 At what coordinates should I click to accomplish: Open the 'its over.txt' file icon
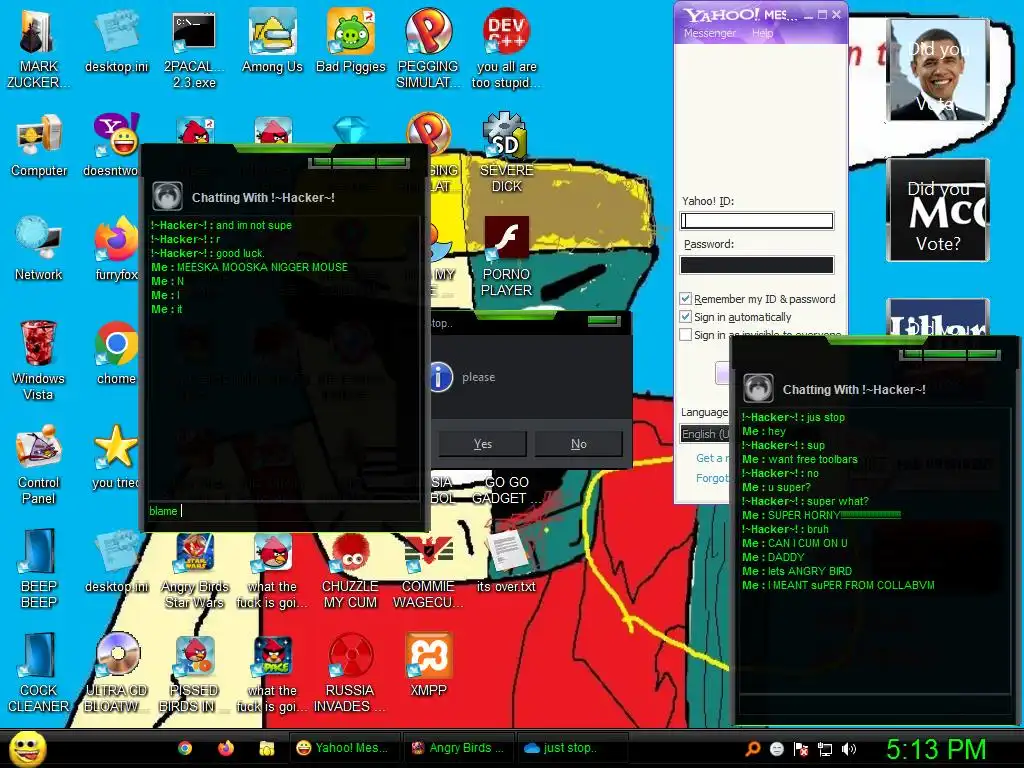(x=506, y=562)
